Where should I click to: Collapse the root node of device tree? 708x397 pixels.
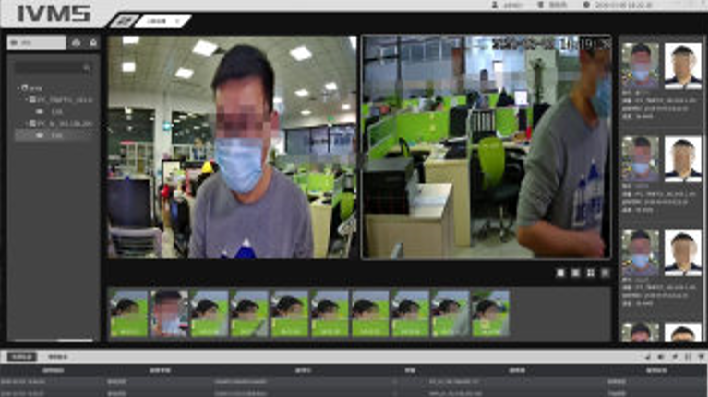click(x=19, y=88)
